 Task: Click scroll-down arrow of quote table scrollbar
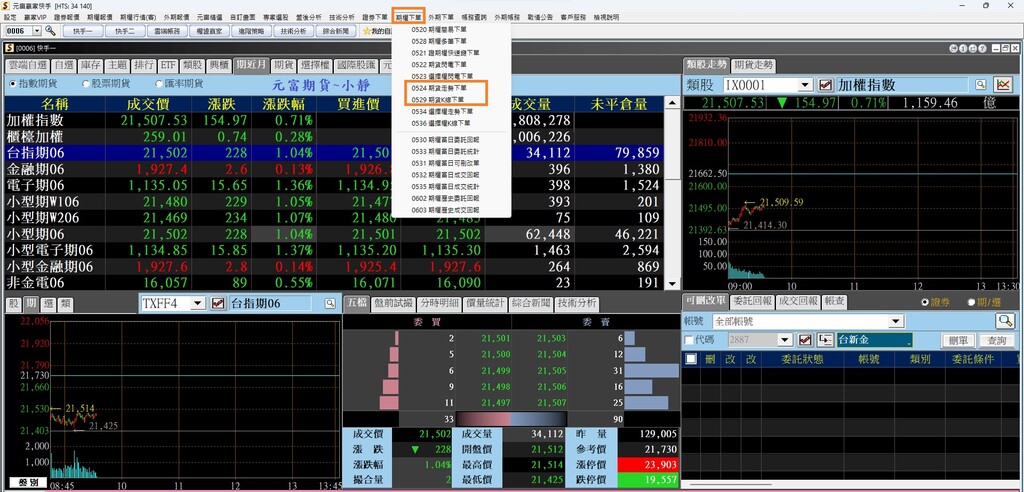(x=672, y=284)
